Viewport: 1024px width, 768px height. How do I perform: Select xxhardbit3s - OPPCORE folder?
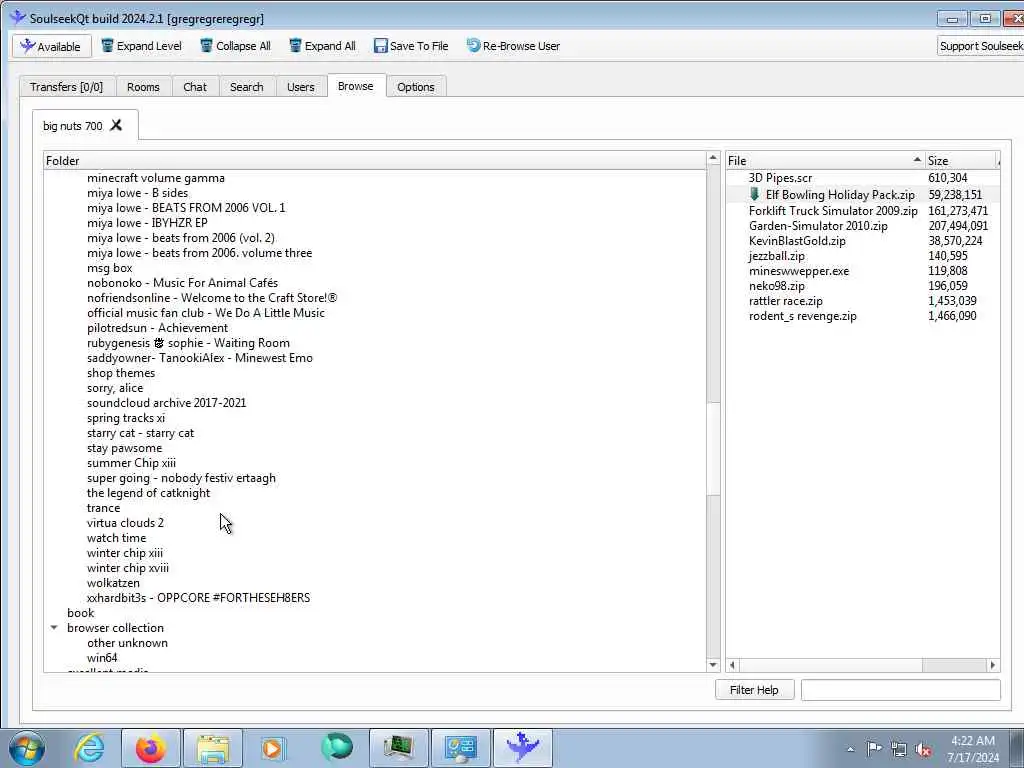(x=199, y=598)
